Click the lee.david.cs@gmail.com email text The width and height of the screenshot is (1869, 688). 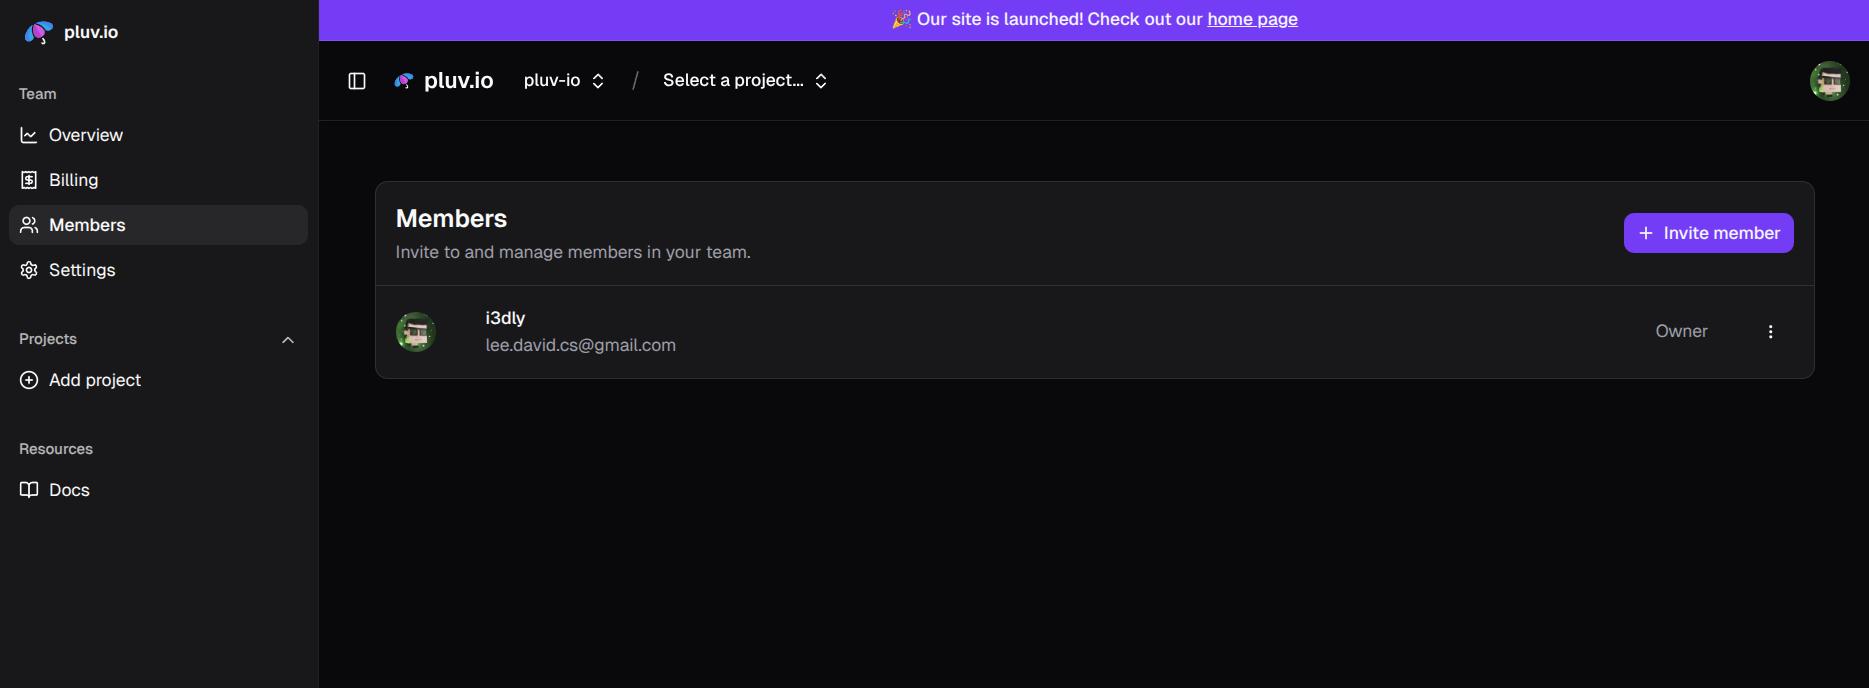pos(581,345)
